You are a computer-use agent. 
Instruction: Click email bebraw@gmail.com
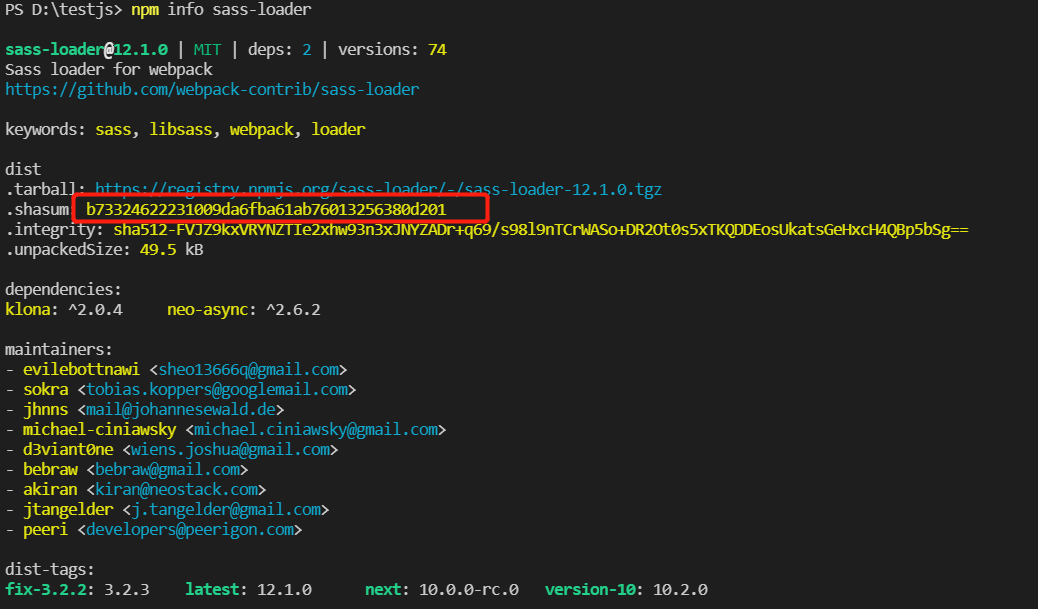click(167, 469)
